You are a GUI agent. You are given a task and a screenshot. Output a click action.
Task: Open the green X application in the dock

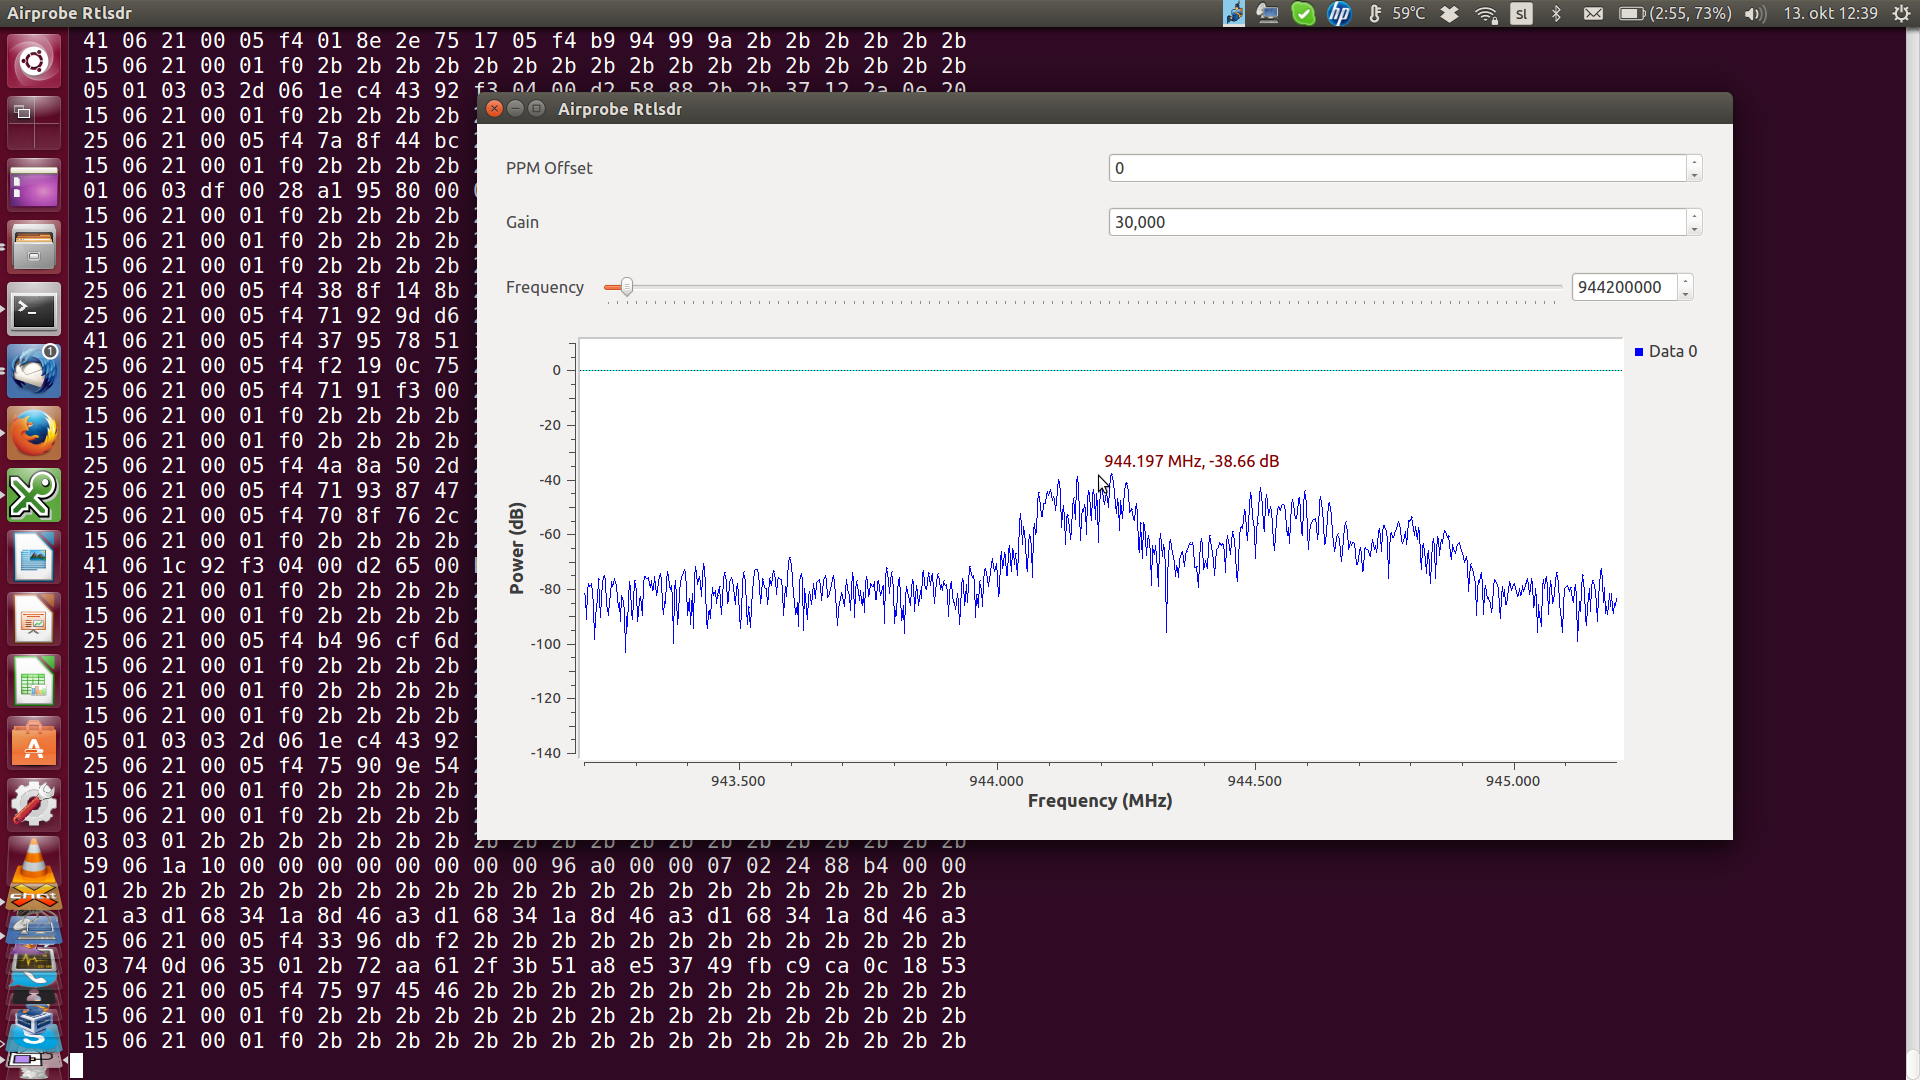34,496
